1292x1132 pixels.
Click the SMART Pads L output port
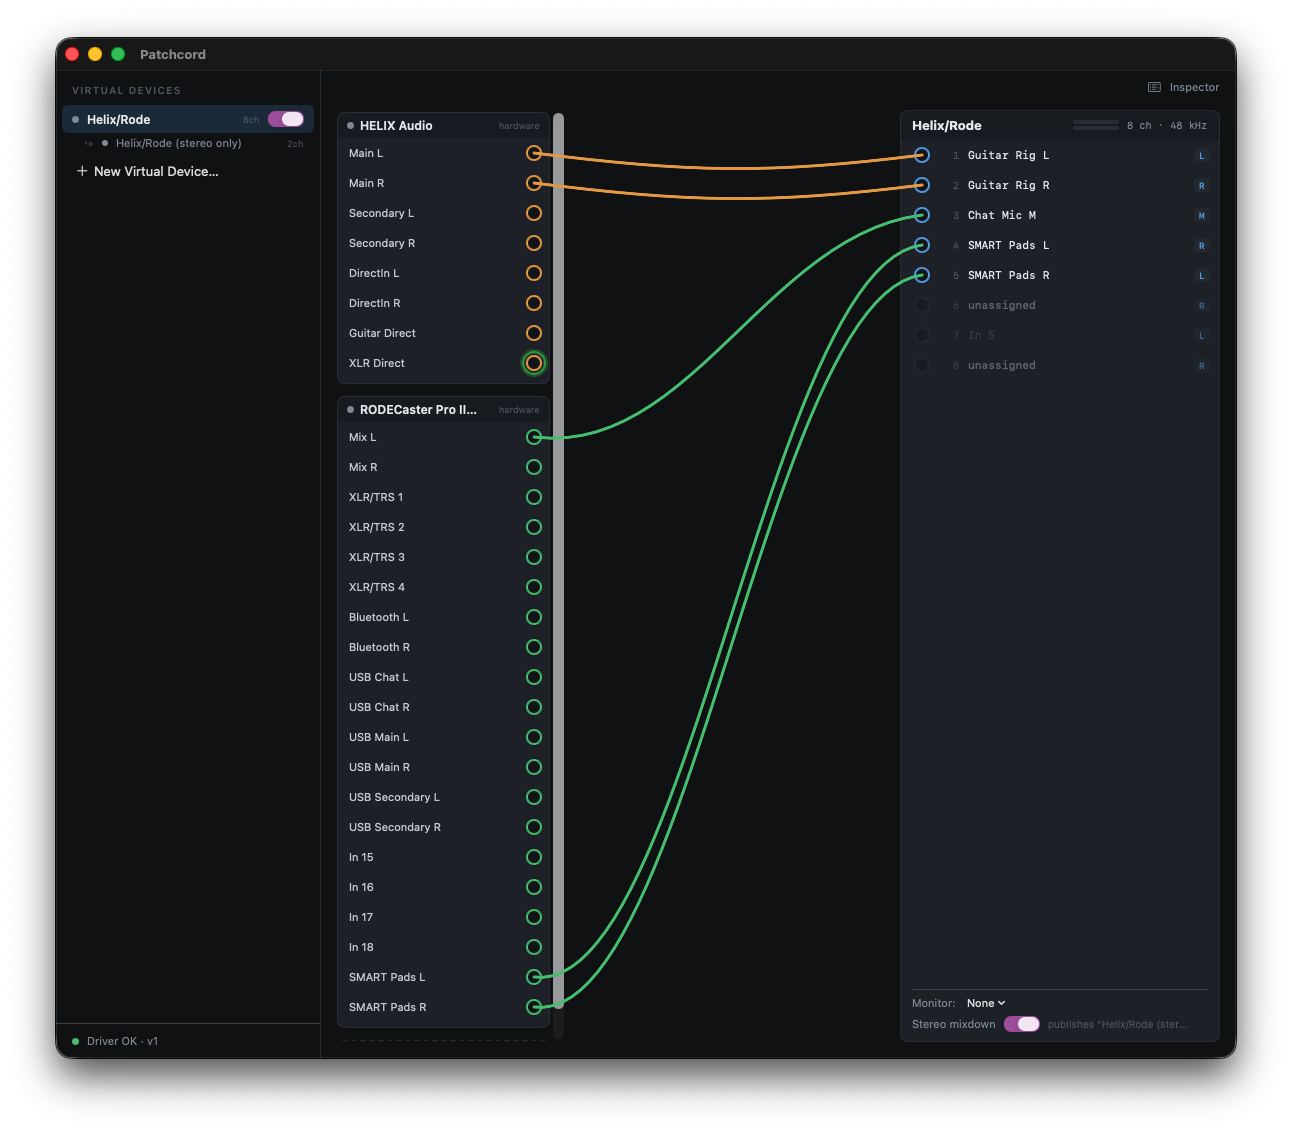tap(534, 977)
